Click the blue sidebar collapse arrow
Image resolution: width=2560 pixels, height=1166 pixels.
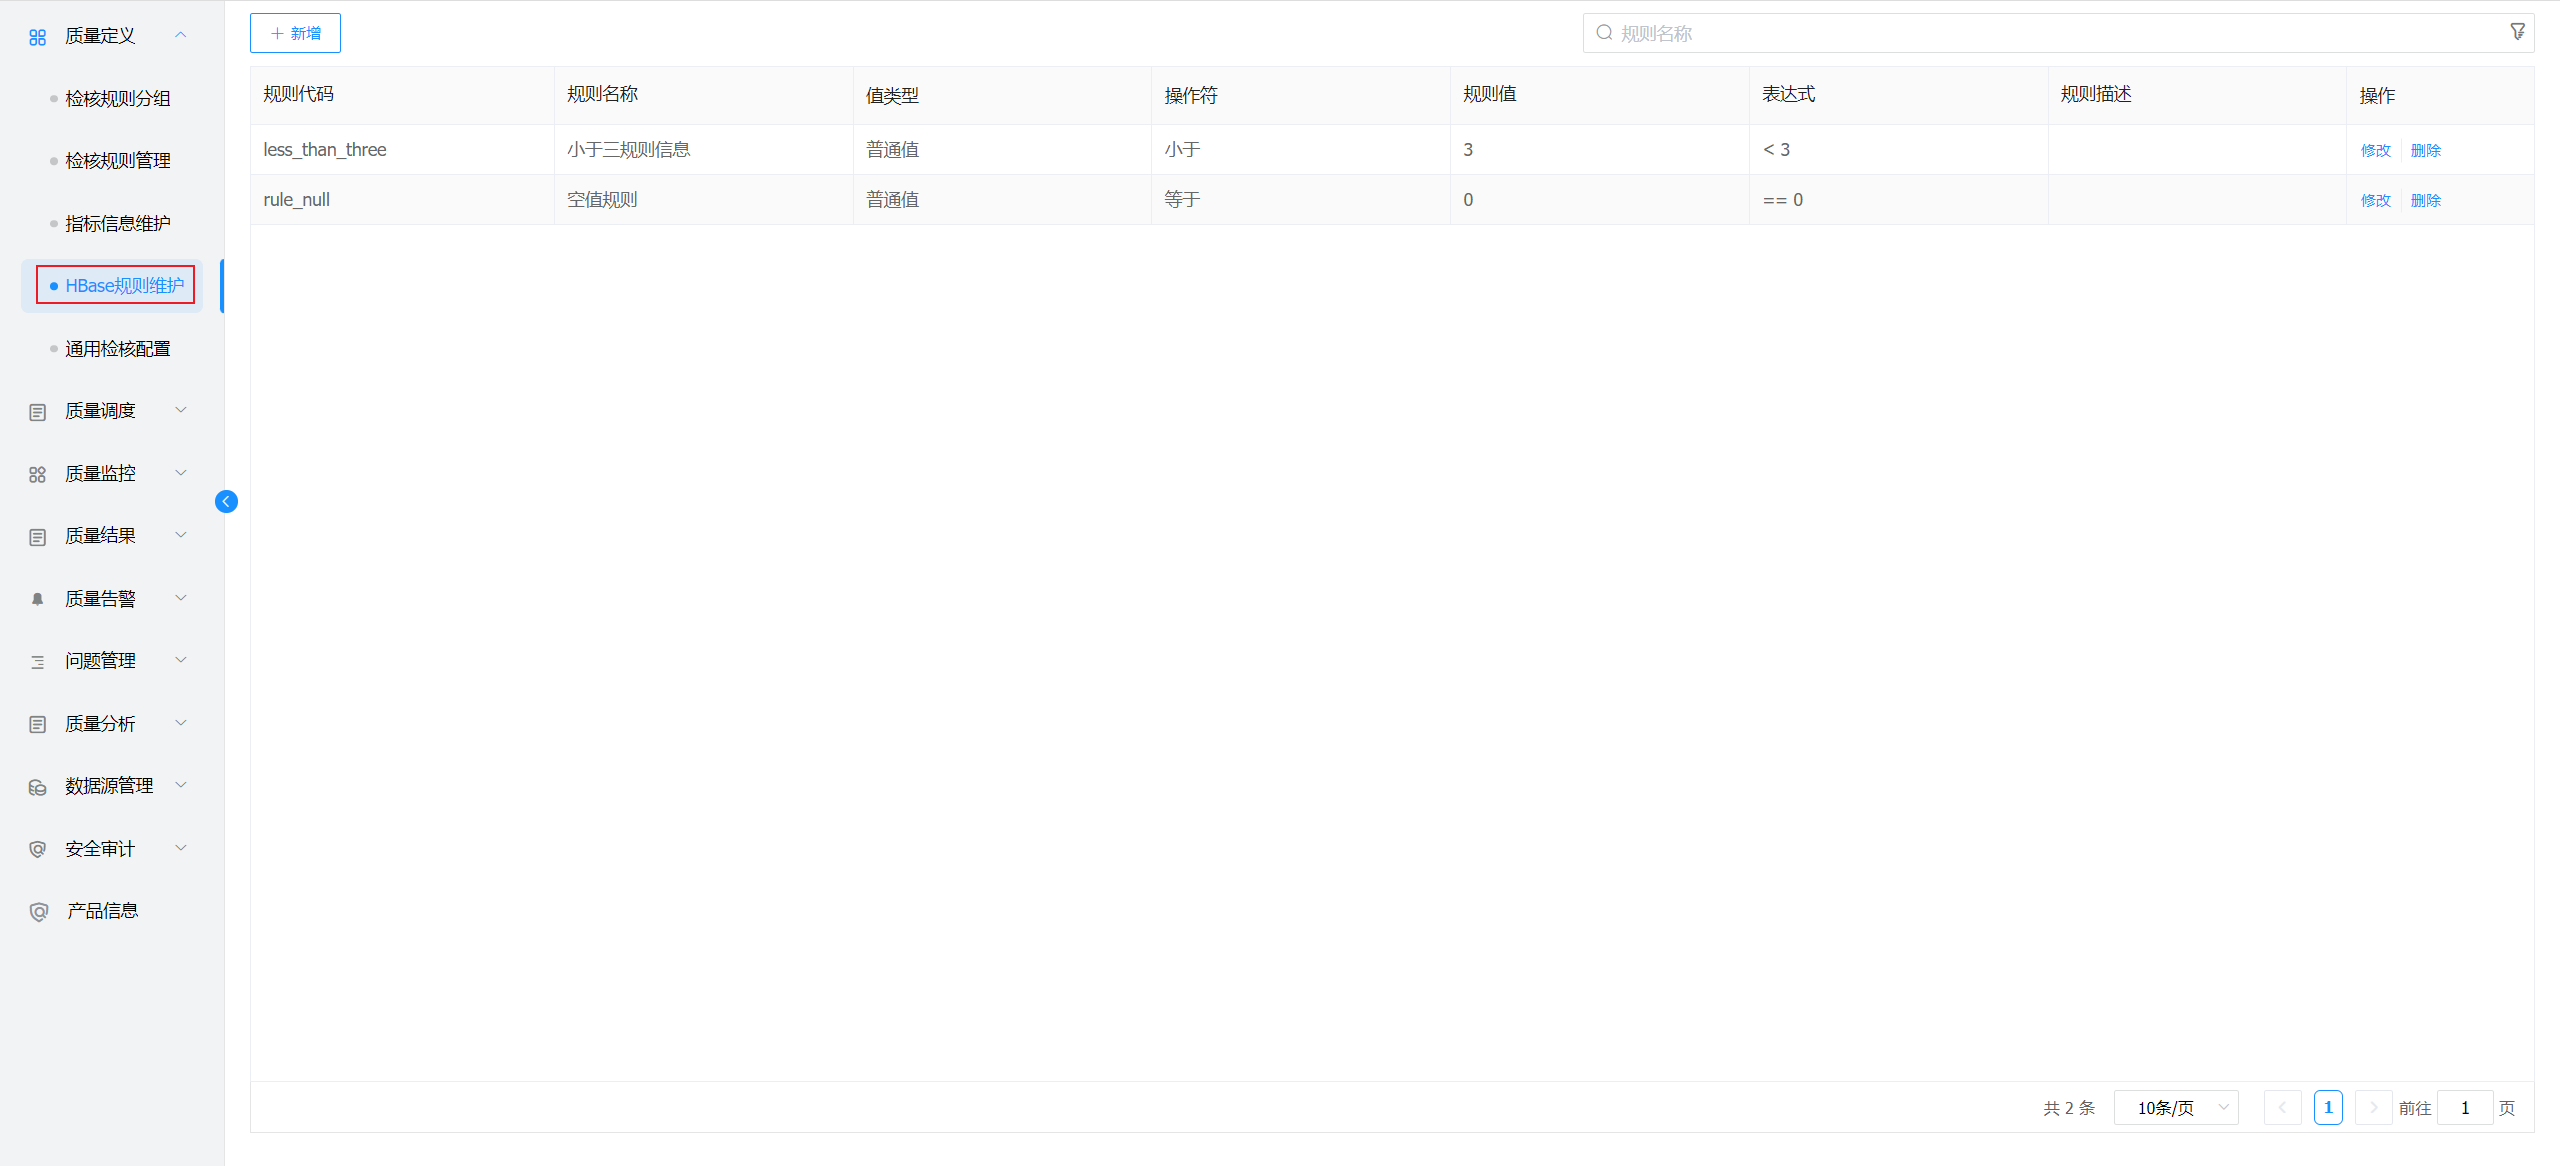tap(226, 501)
